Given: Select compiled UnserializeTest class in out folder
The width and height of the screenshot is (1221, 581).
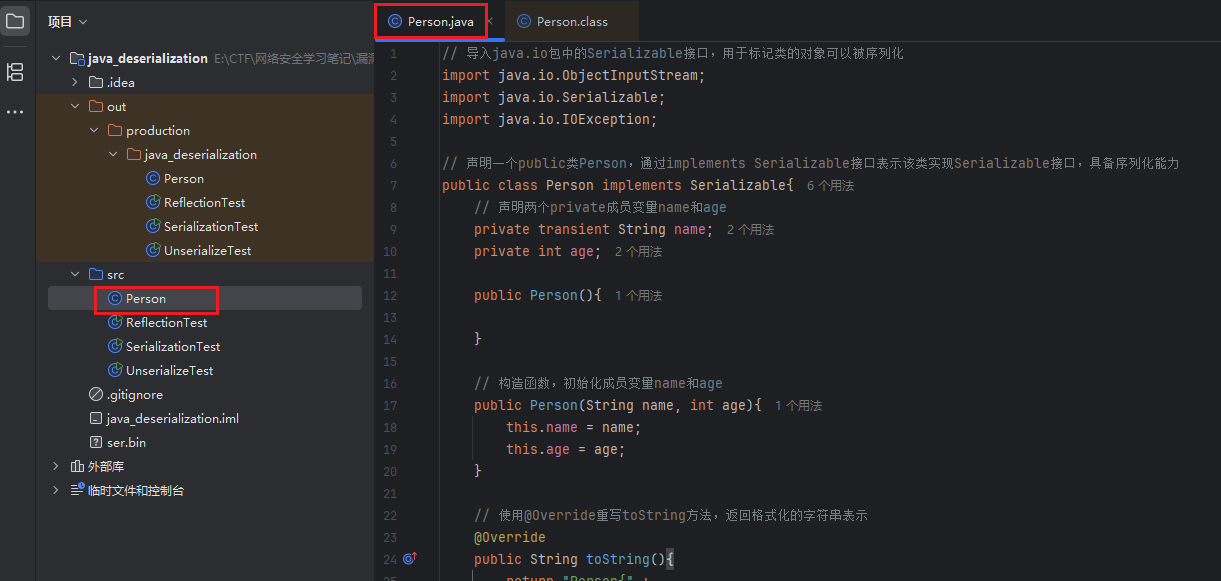Looking at the screenshot, I should tap(207, 251).
